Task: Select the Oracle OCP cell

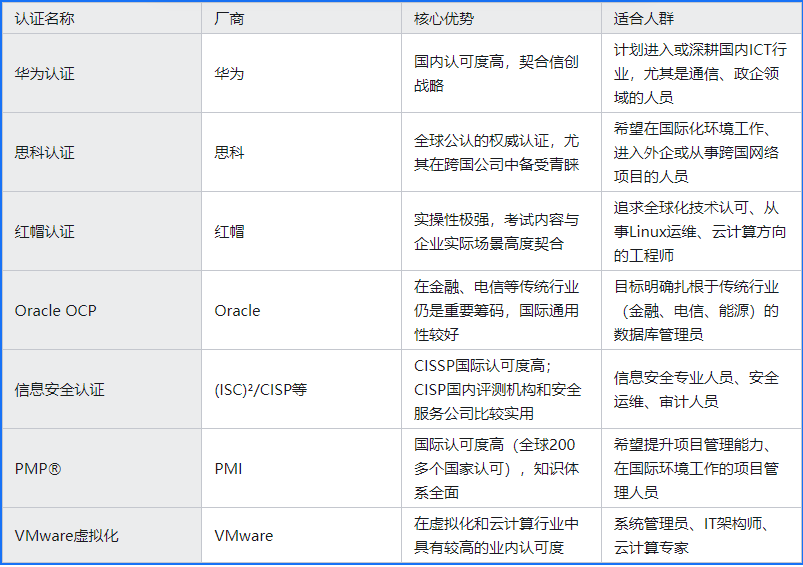Action: coord(102,310)
